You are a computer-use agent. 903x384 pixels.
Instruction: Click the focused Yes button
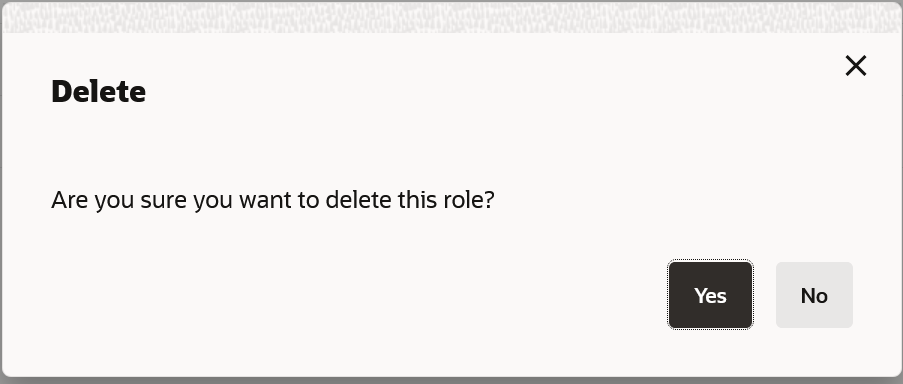(710, 295)
